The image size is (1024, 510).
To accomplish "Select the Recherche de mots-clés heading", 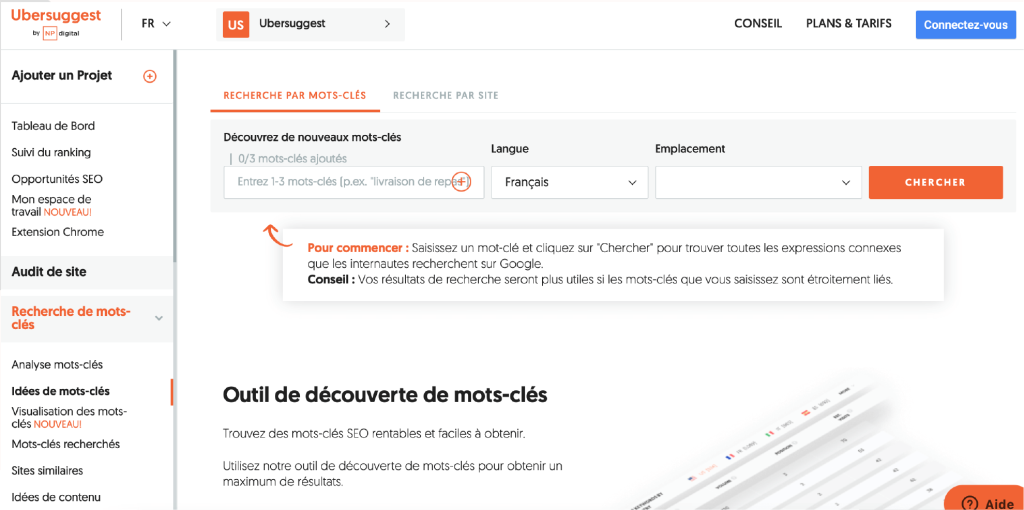I will 71,318.
